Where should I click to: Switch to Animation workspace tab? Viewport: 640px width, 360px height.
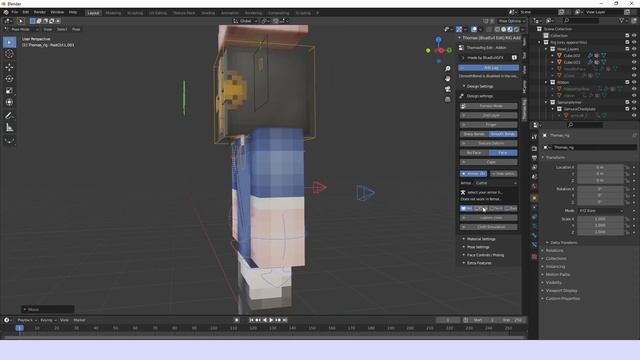(230, 13)
